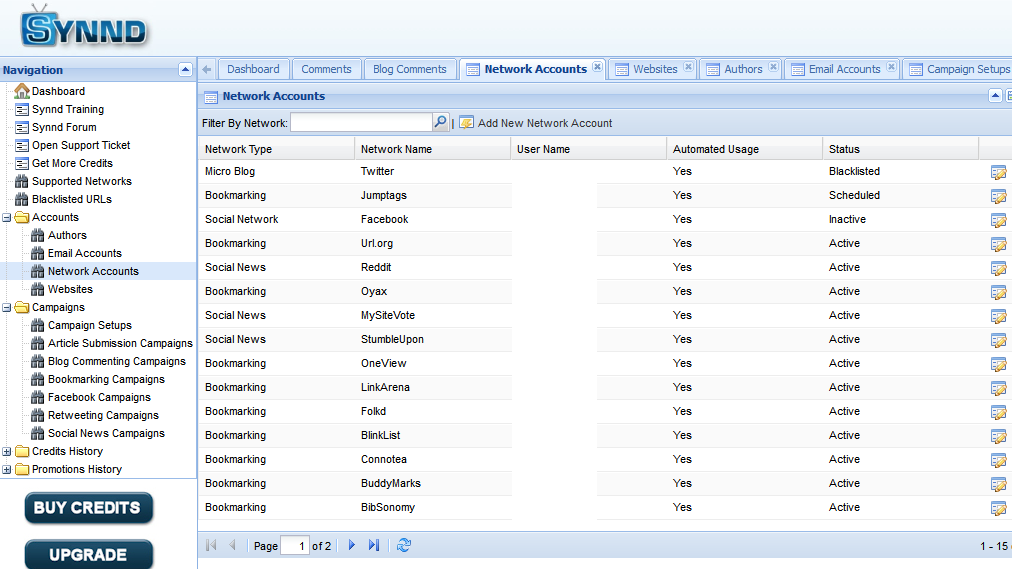Viewport: 1012px width, 569px height.
Task: Switch to the Email Accounts tab
Action: [844, 69]
